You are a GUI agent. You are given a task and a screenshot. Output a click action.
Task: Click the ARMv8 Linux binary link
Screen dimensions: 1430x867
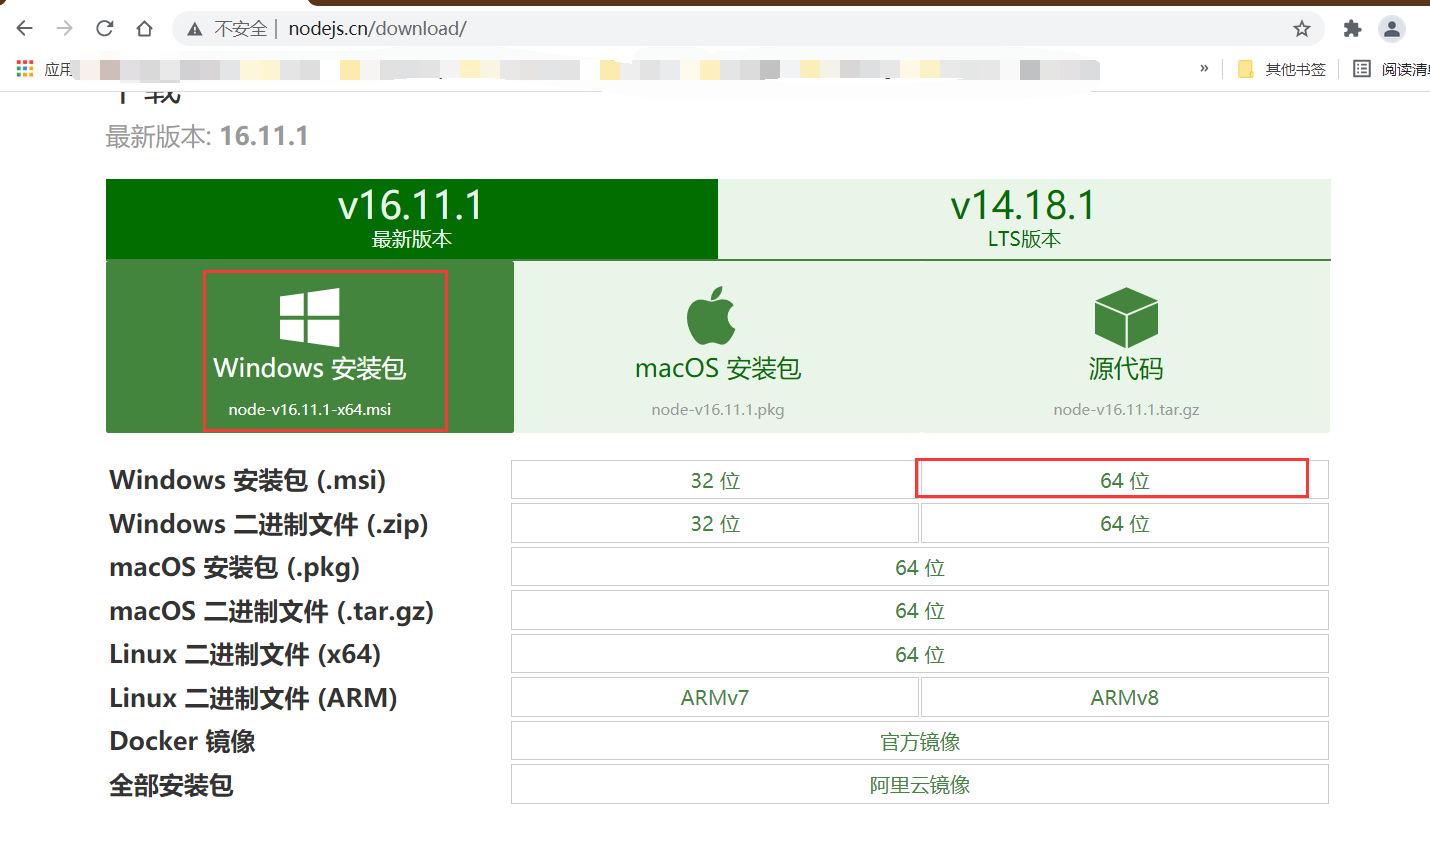click(1123, 697)
